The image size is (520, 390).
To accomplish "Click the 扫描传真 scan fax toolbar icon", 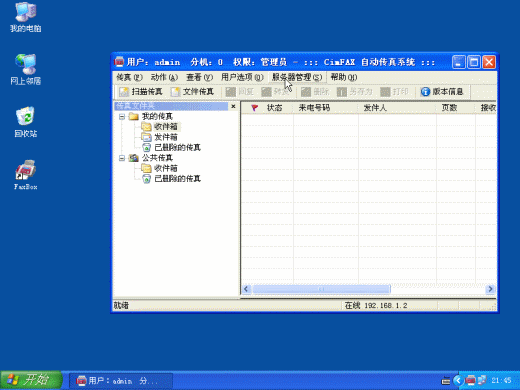I will (x=124, y=92).
